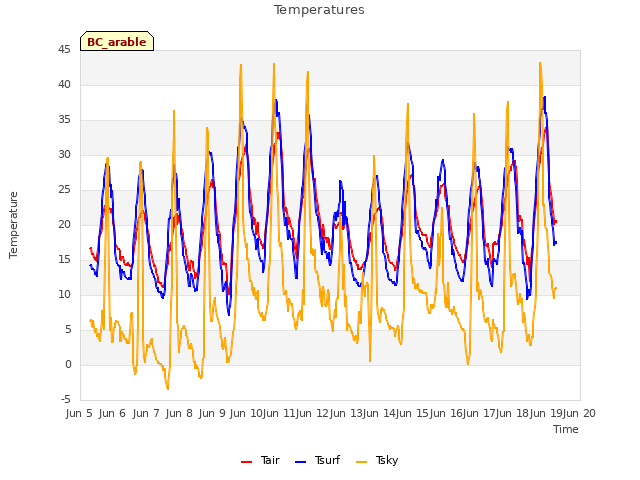Click the Jun 8 x-axis tick label
640x480 pixels.
[179, 413]
